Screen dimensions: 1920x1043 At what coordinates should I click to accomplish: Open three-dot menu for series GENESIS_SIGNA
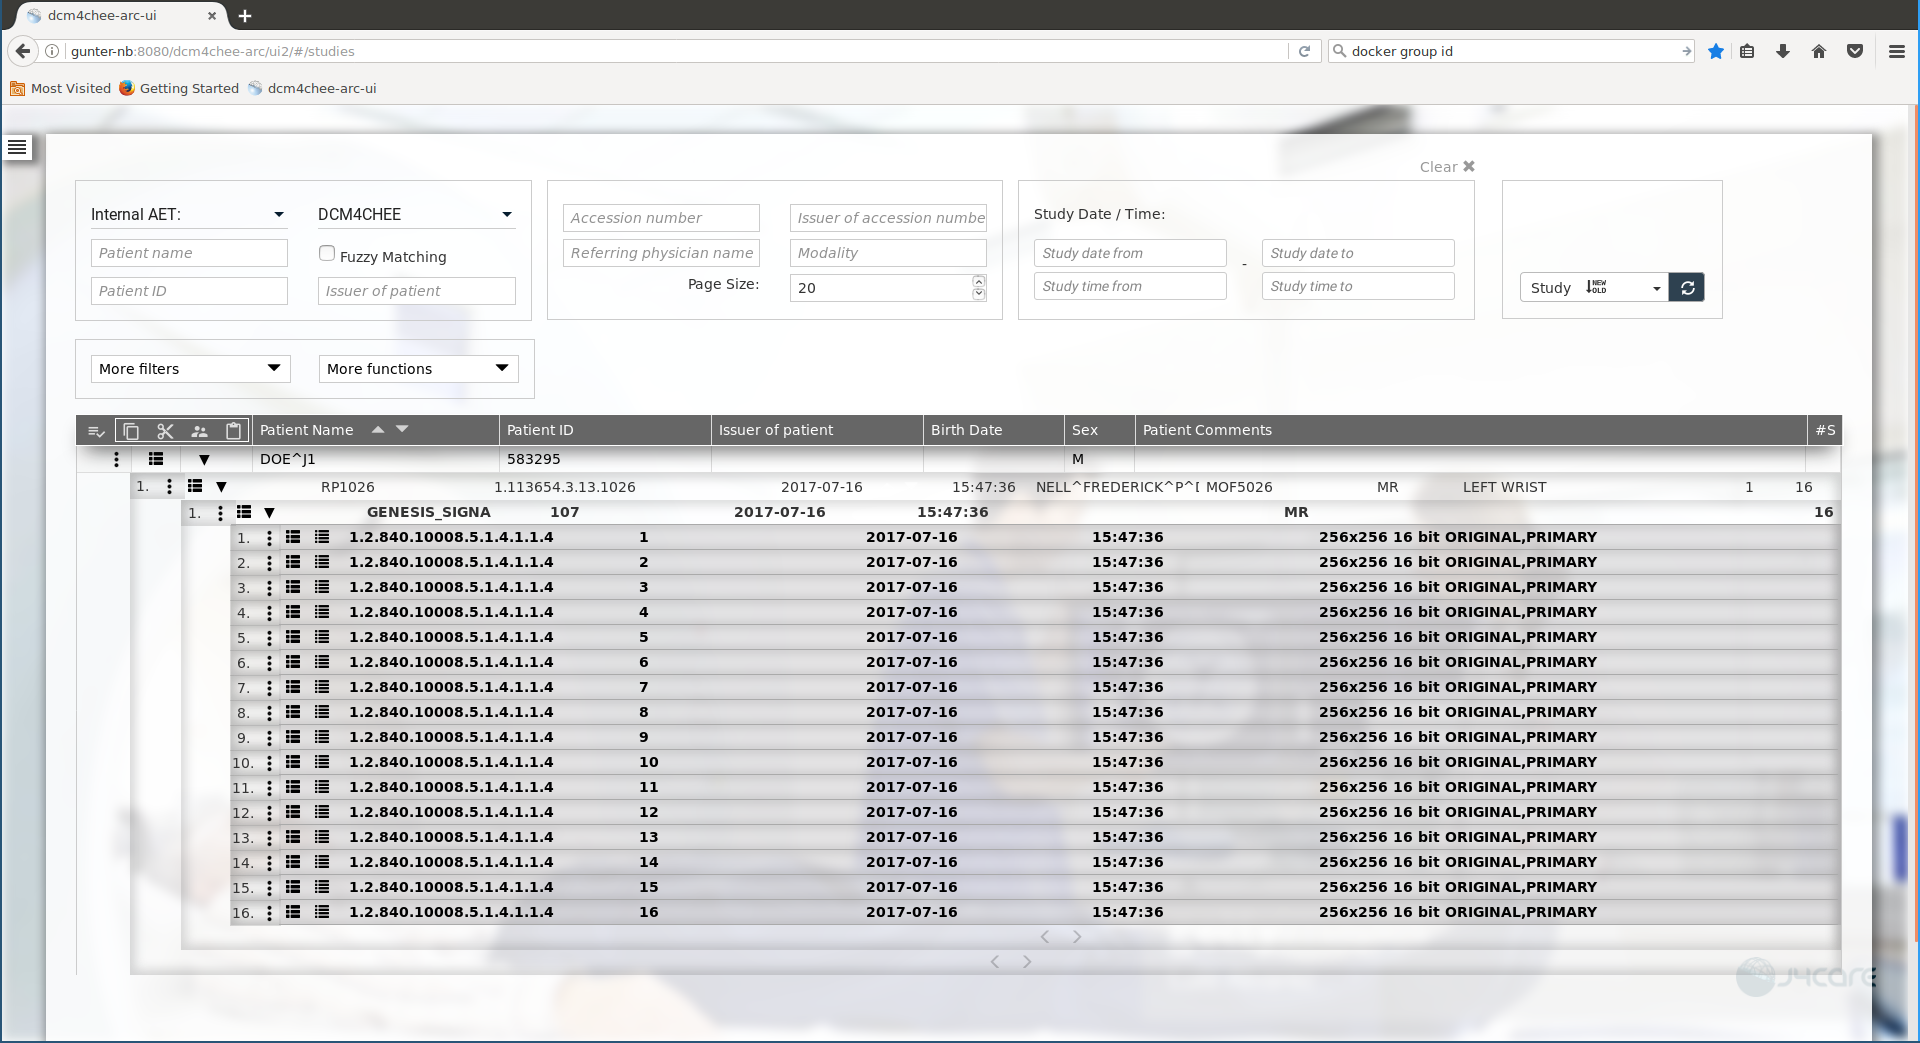(x=220, y=513)
